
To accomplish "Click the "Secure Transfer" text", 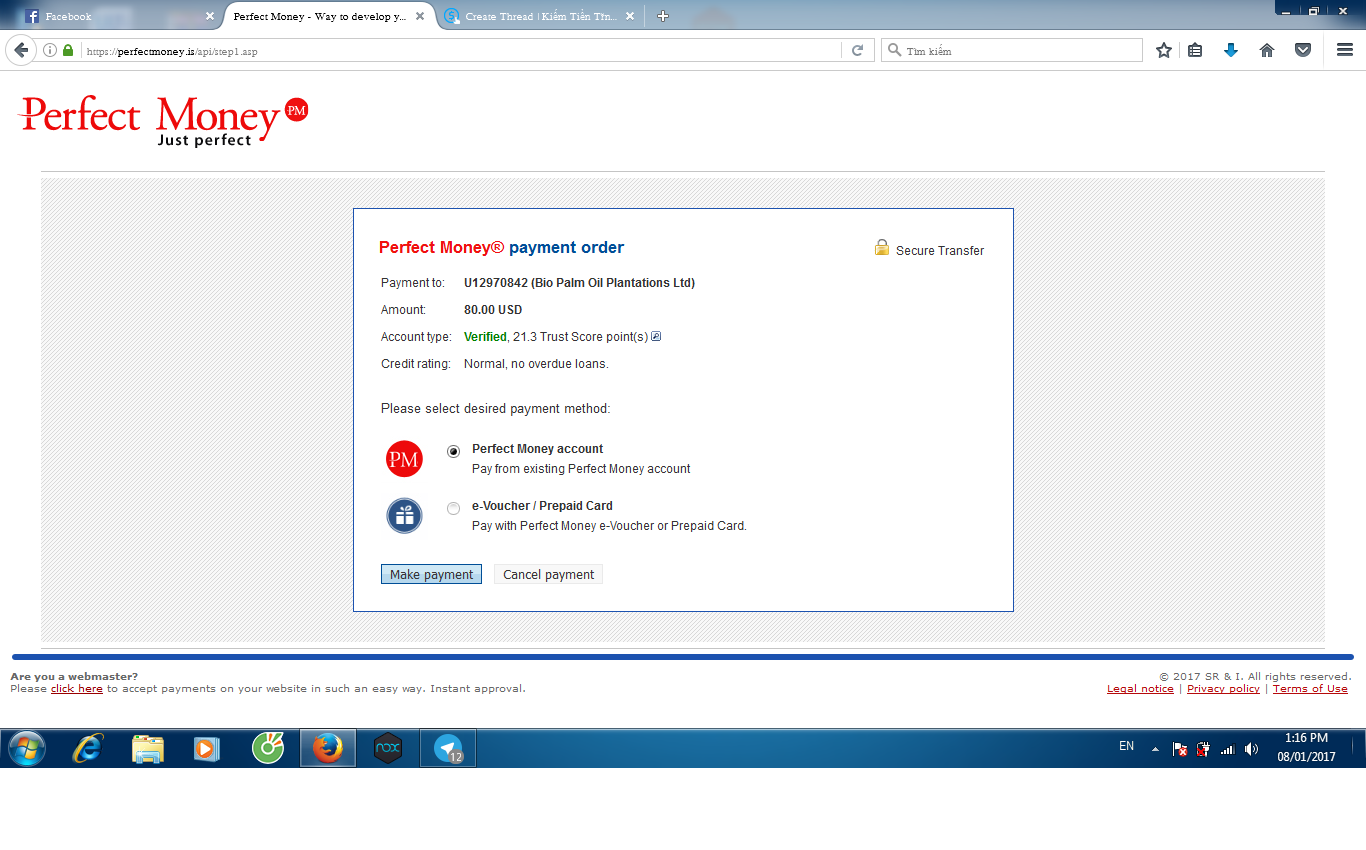I will pyautogui.click(x=940, y=251).
